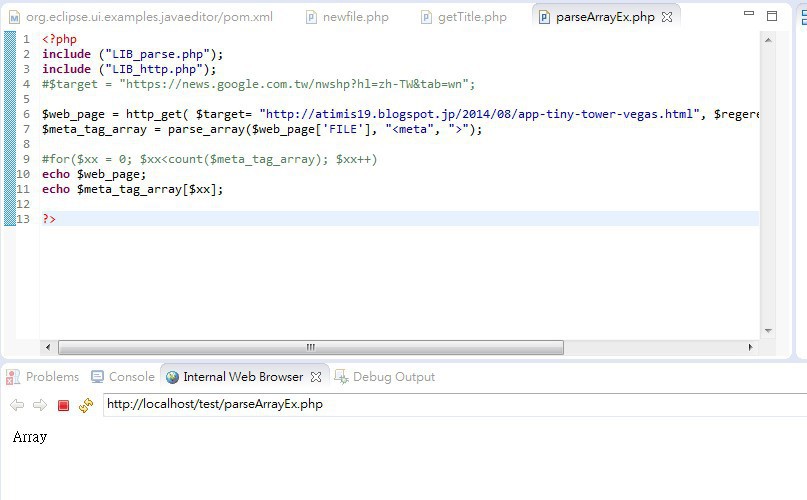Click the Debug Output icon
Screen dimensions: 807x500
(341, 377)
